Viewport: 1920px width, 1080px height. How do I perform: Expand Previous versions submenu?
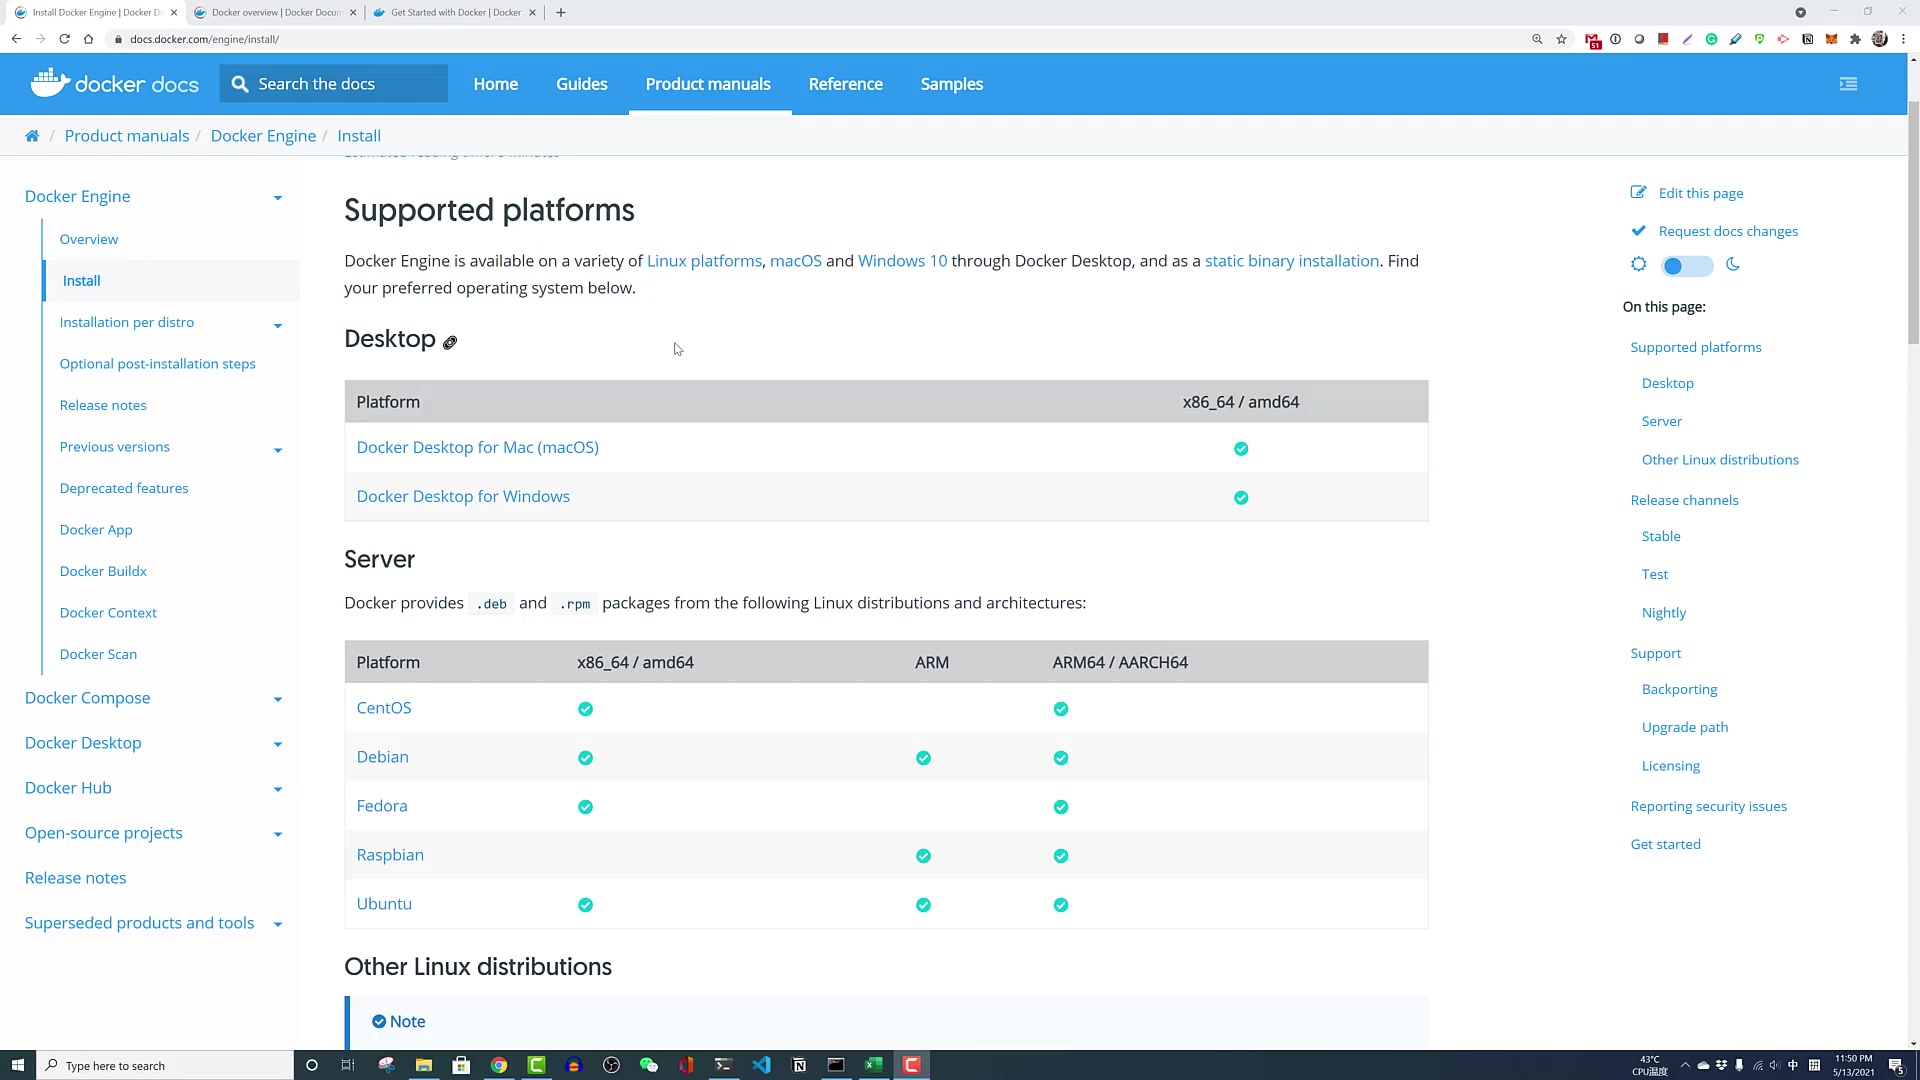(278, 450)
